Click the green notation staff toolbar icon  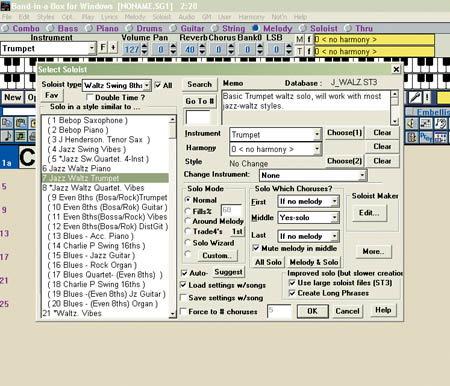(x=21, y=136)
